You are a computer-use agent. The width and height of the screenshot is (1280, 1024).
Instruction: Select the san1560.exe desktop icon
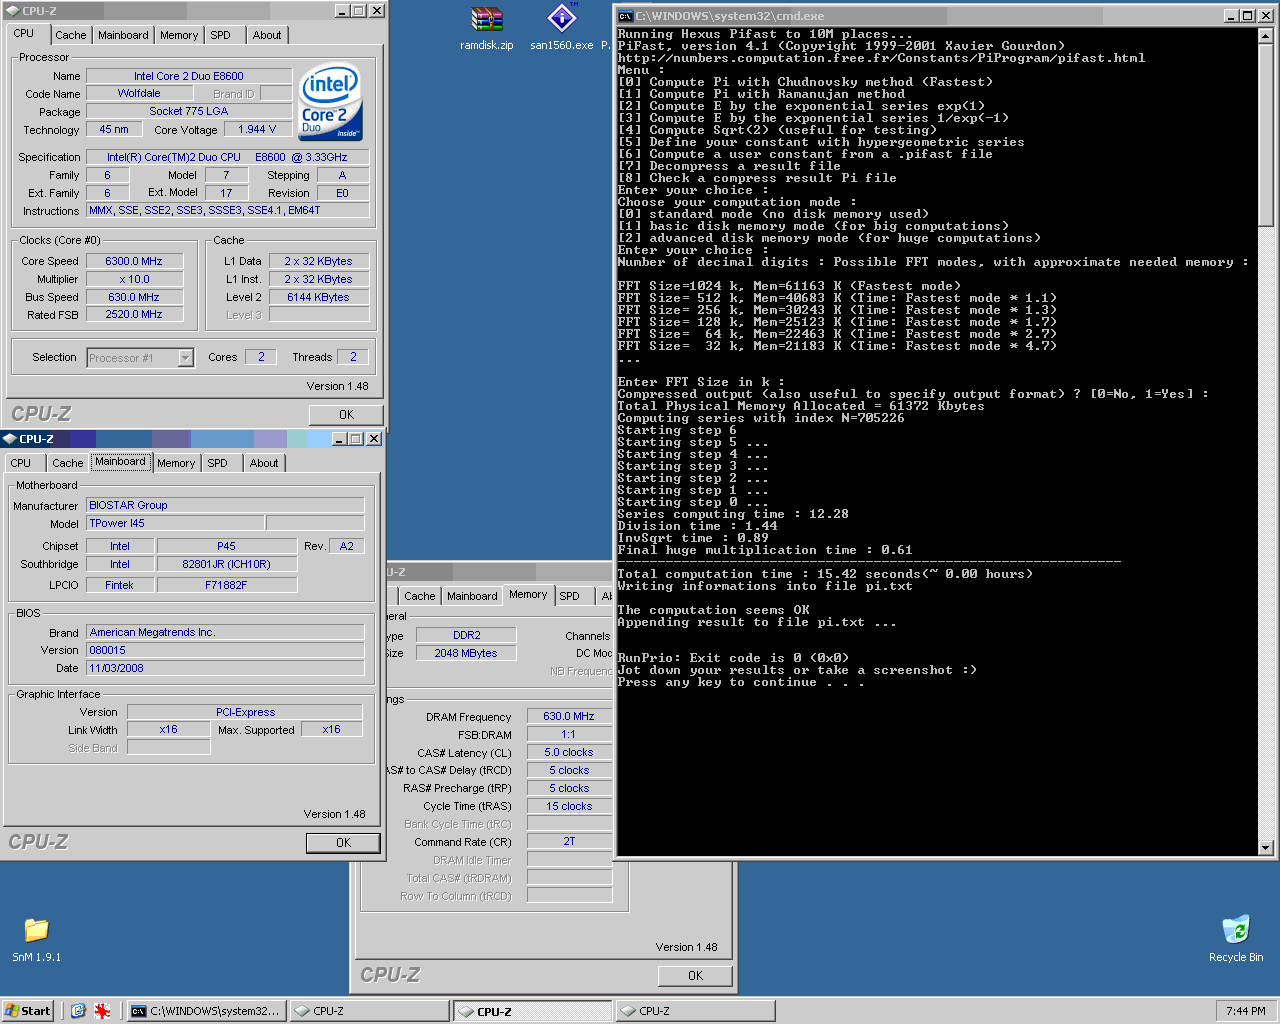click(x=561, y=19)
